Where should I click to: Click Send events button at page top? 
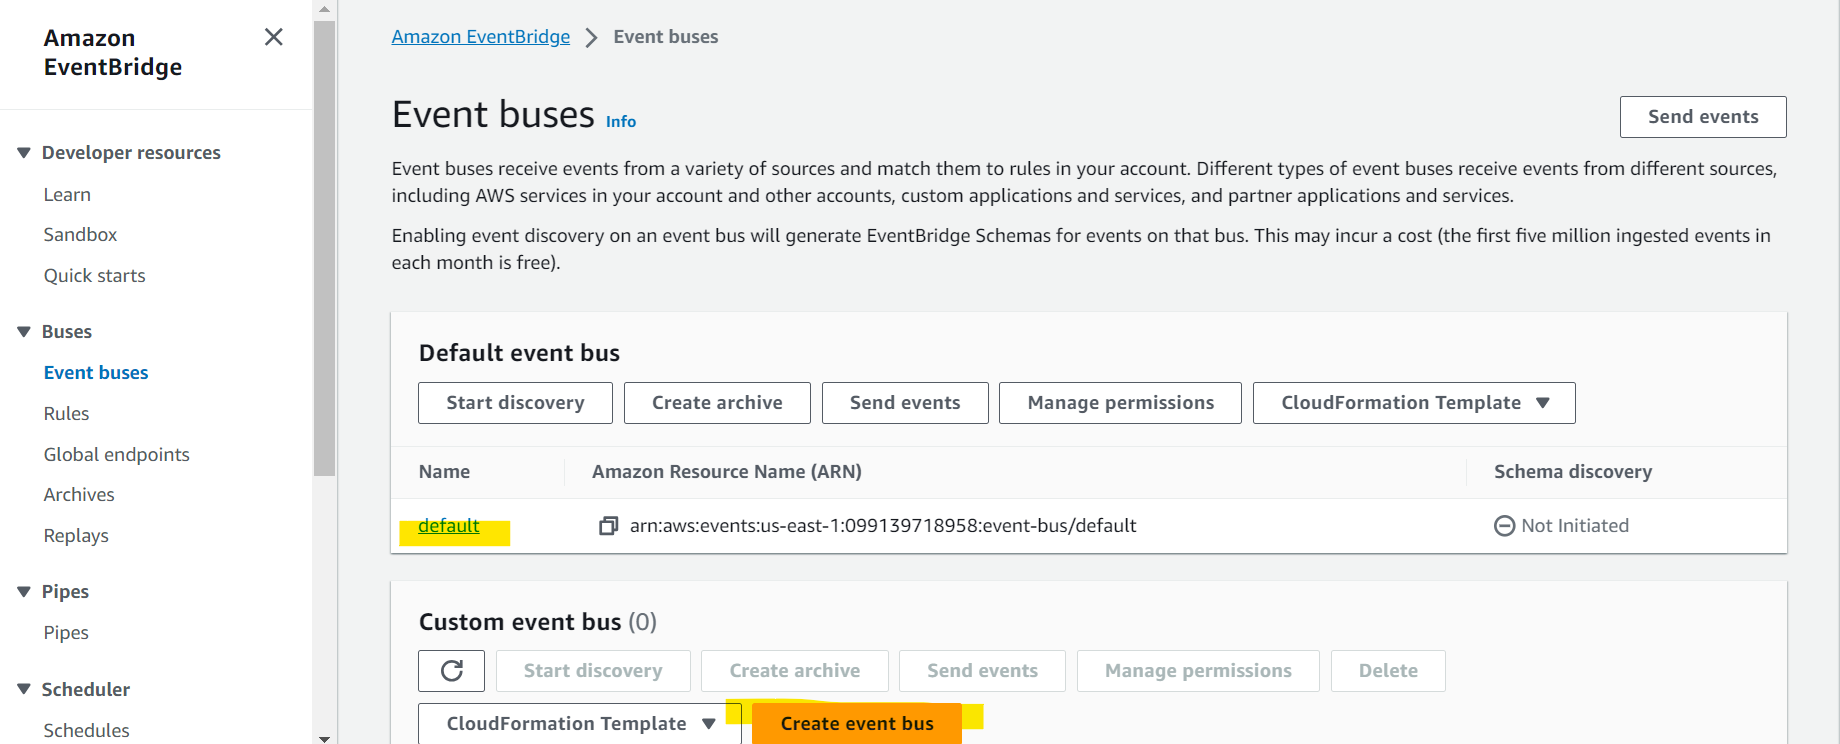pyautogui.click(x=1703, y=117)
